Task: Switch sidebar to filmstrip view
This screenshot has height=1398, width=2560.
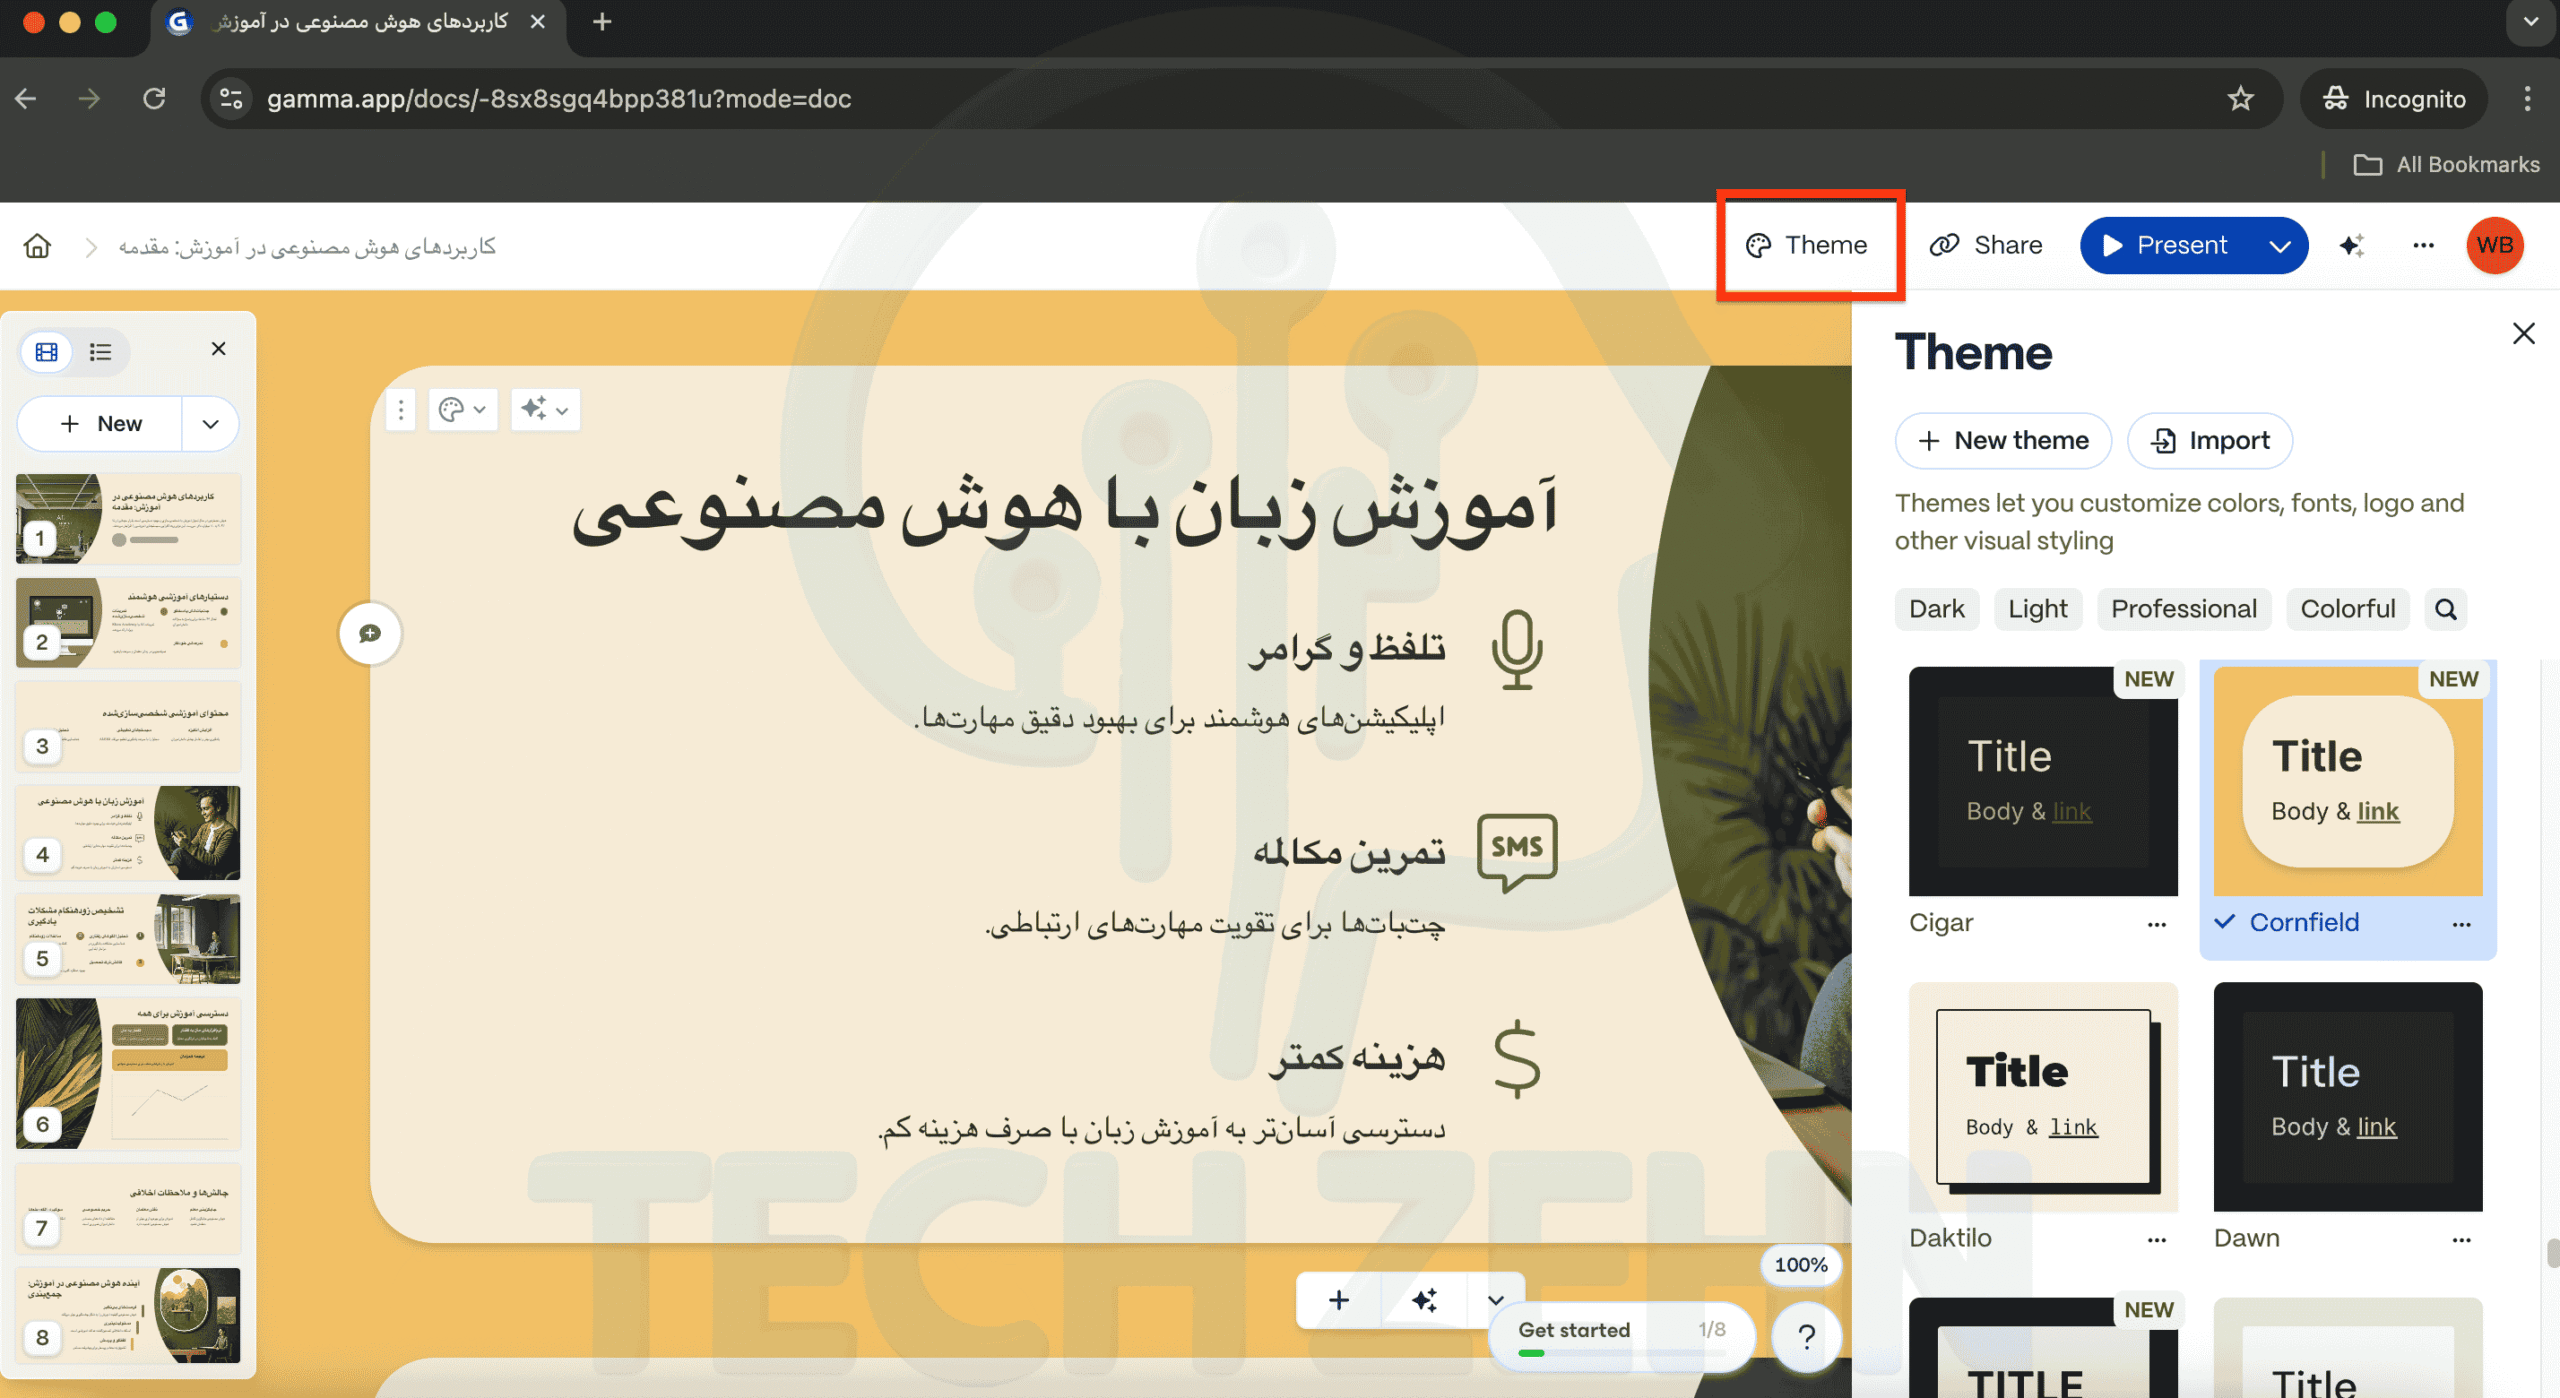Action: 47,352
